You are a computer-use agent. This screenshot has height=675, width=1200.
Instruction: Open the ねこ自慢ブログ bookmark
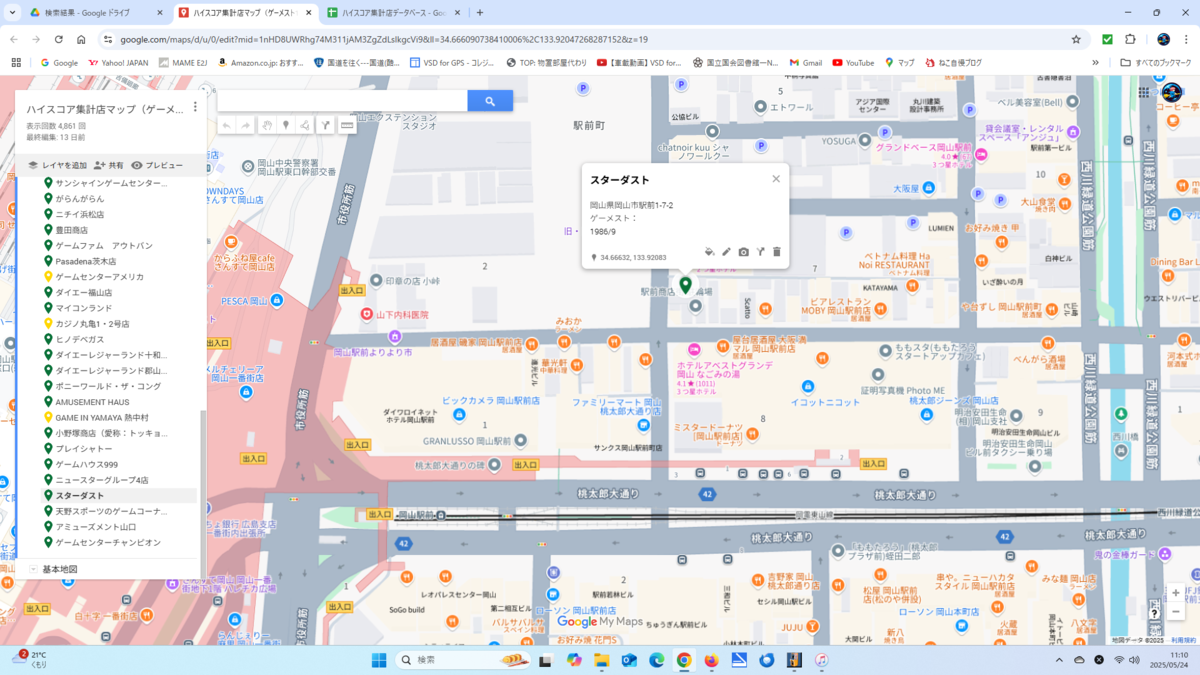click(953, 62)
